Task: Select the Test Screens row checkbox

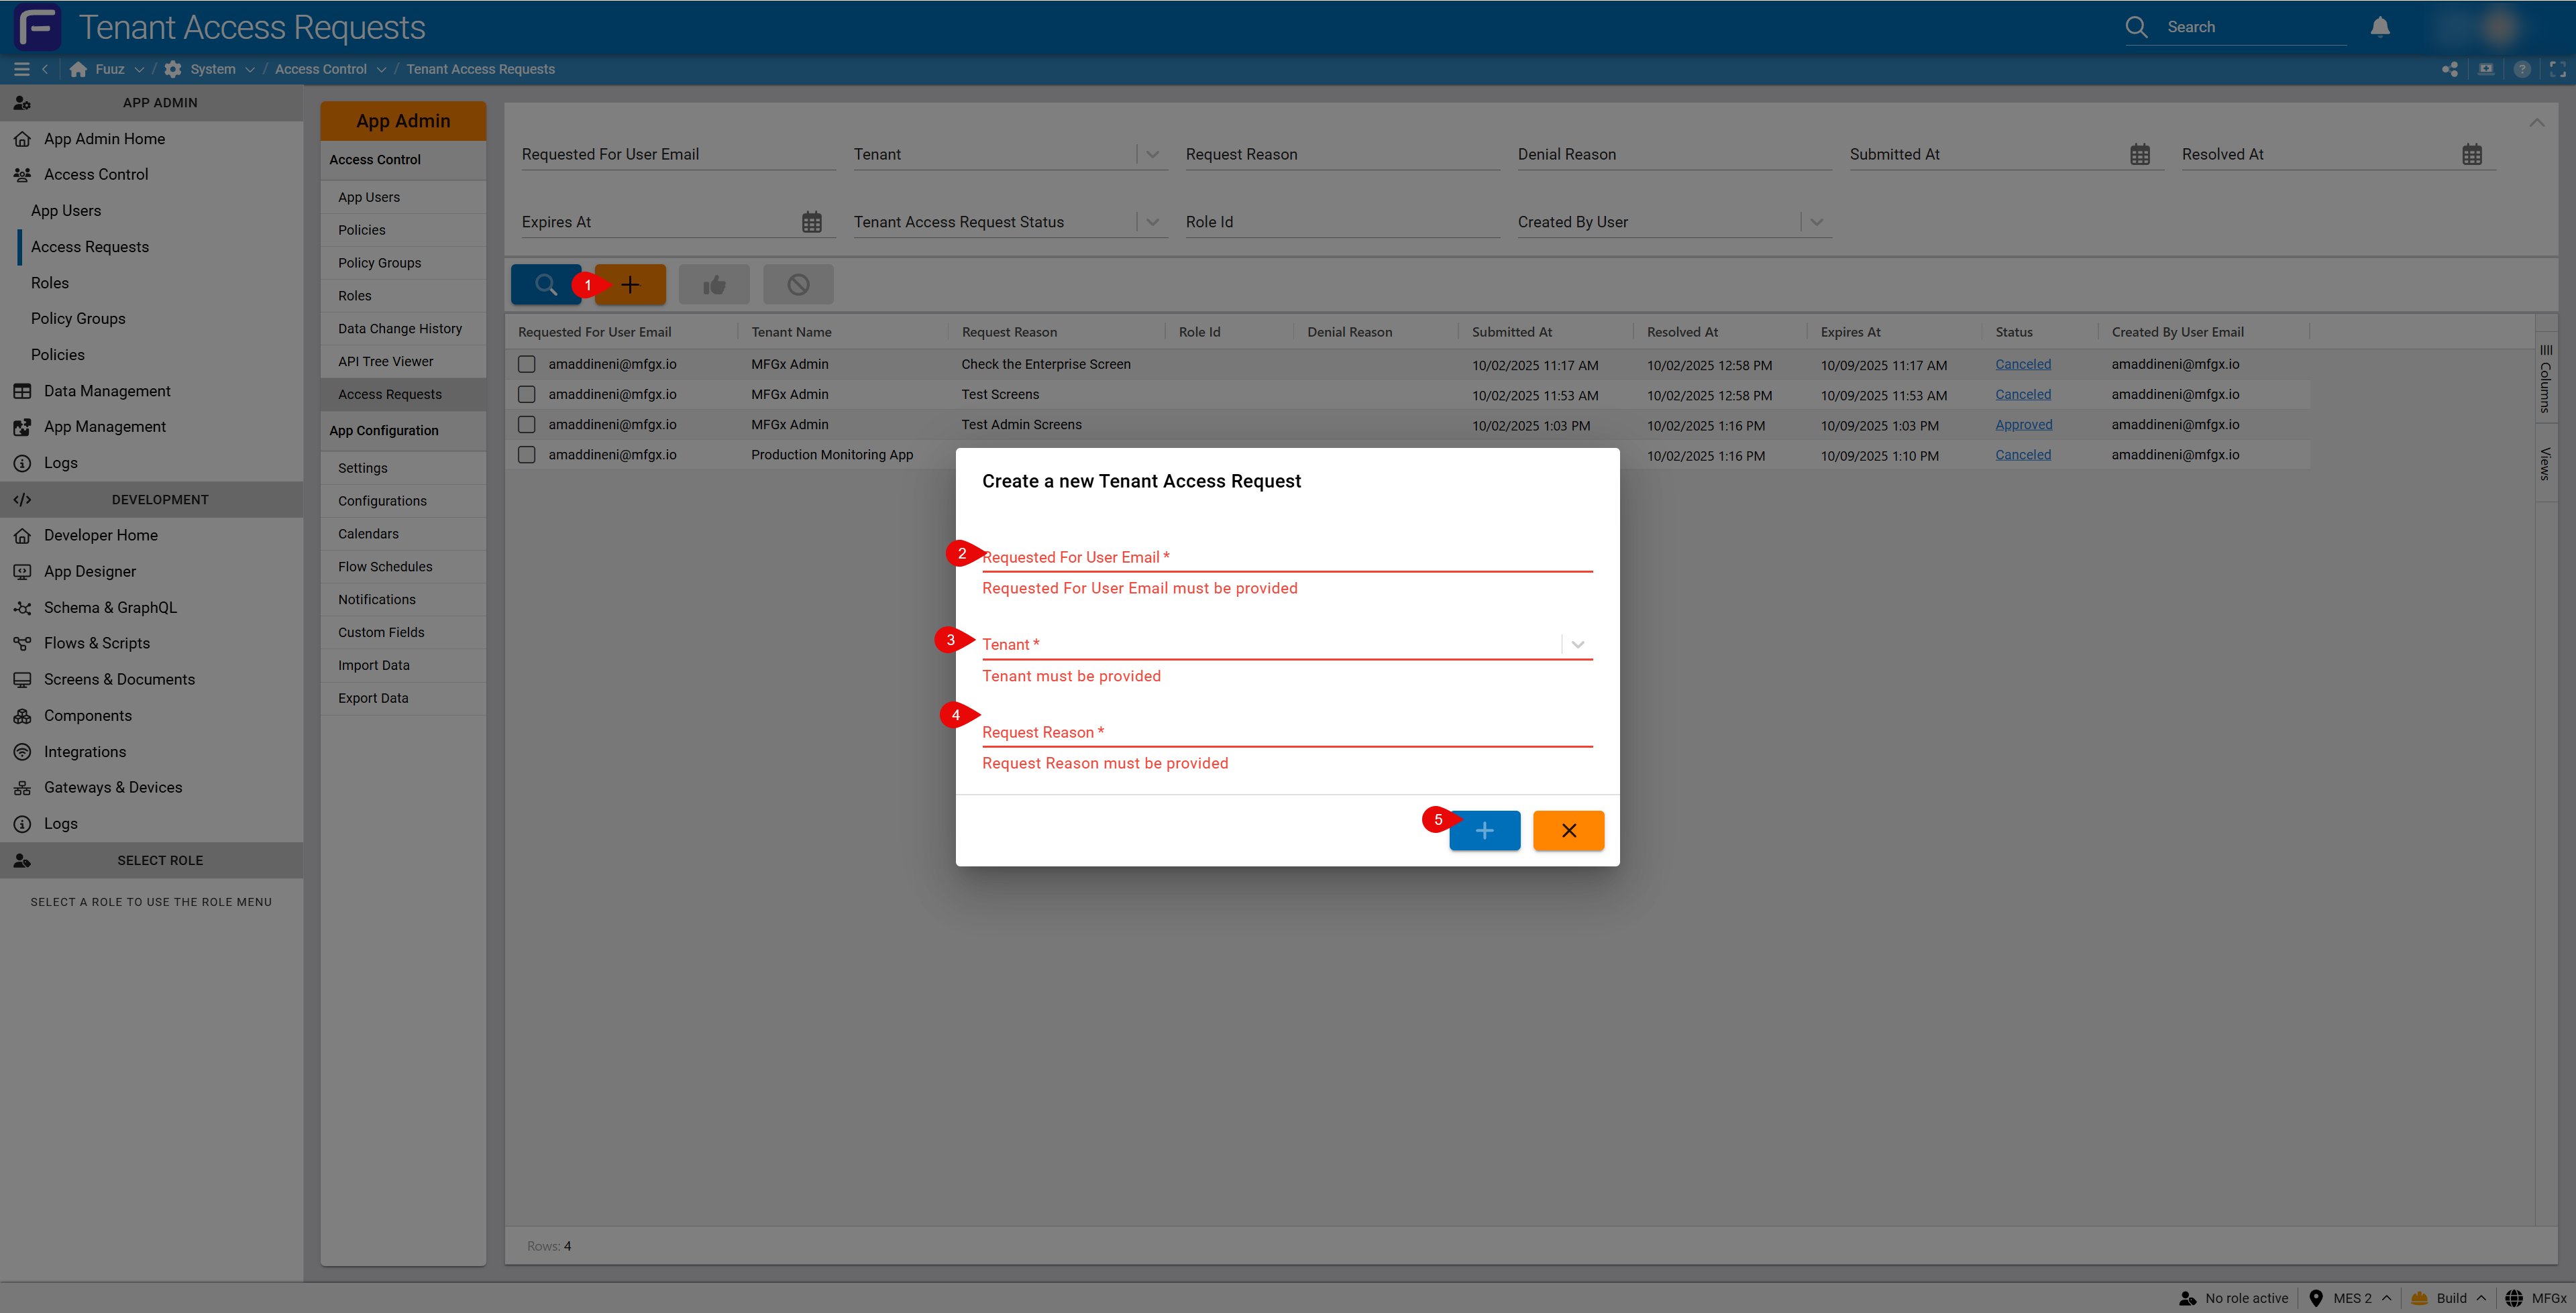Action: click(527, 395)
